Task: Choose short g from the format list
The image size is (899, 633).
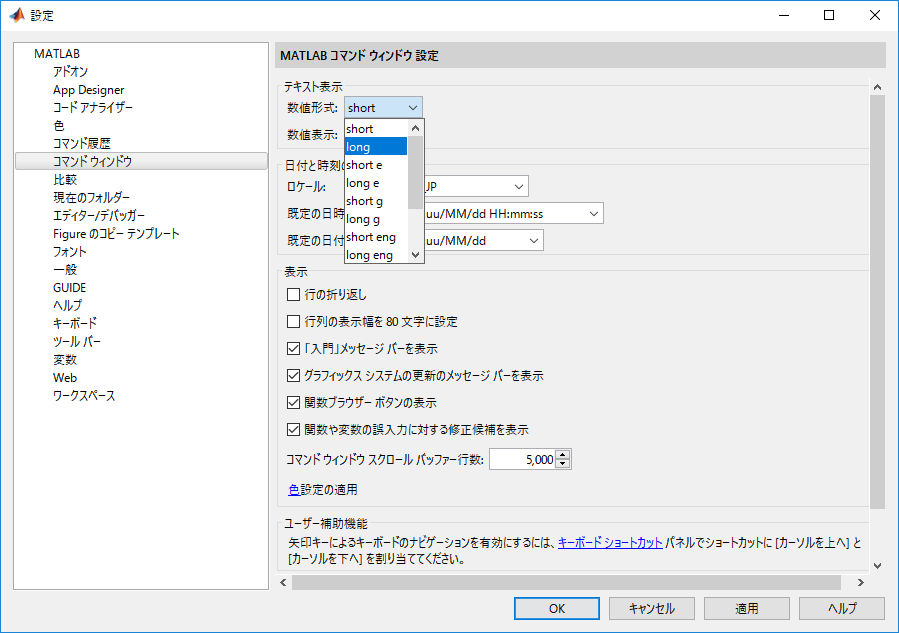Action: 376,201
